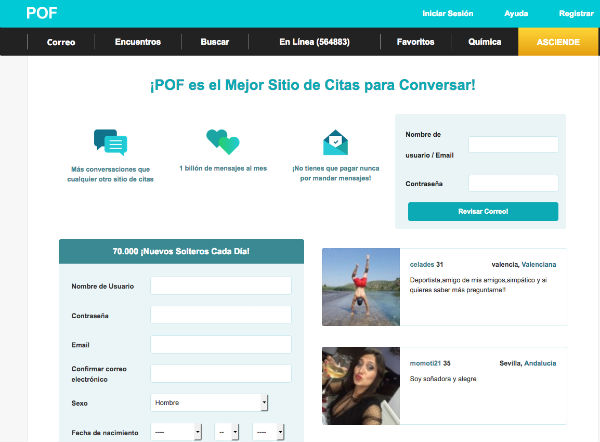Go to the Encuentros tab
Viewport: 600px width, 442px height.
click(138, 42)
